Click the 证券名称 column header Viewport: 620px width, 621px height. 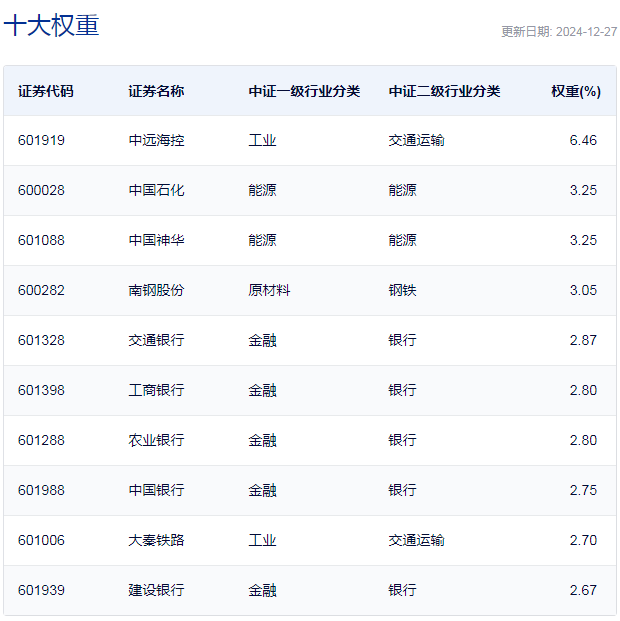(x=156, y=91)
